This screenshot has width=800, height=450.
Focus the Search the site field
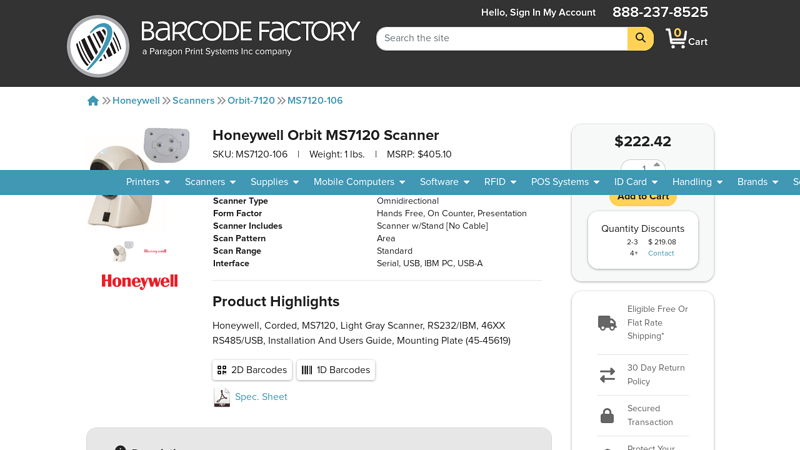click(x=502, y=38)
